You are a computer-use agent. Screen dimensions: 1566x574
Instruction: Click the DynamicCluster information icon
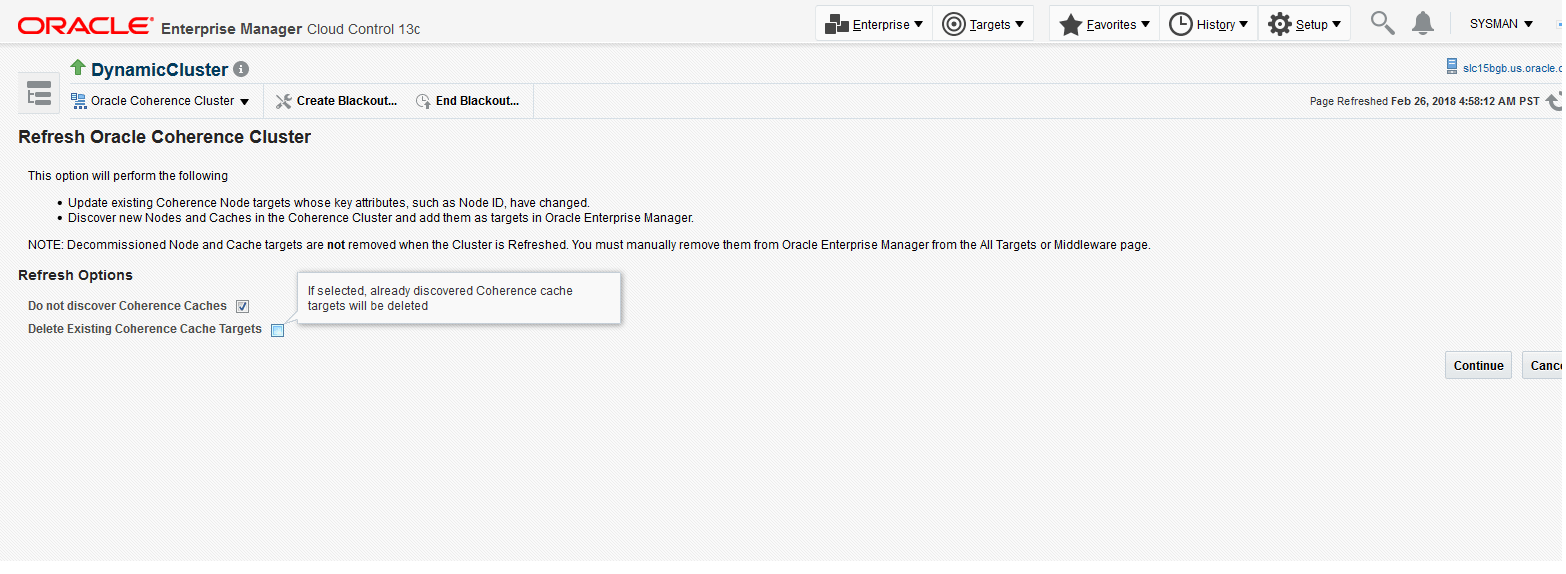pos(240,70)
